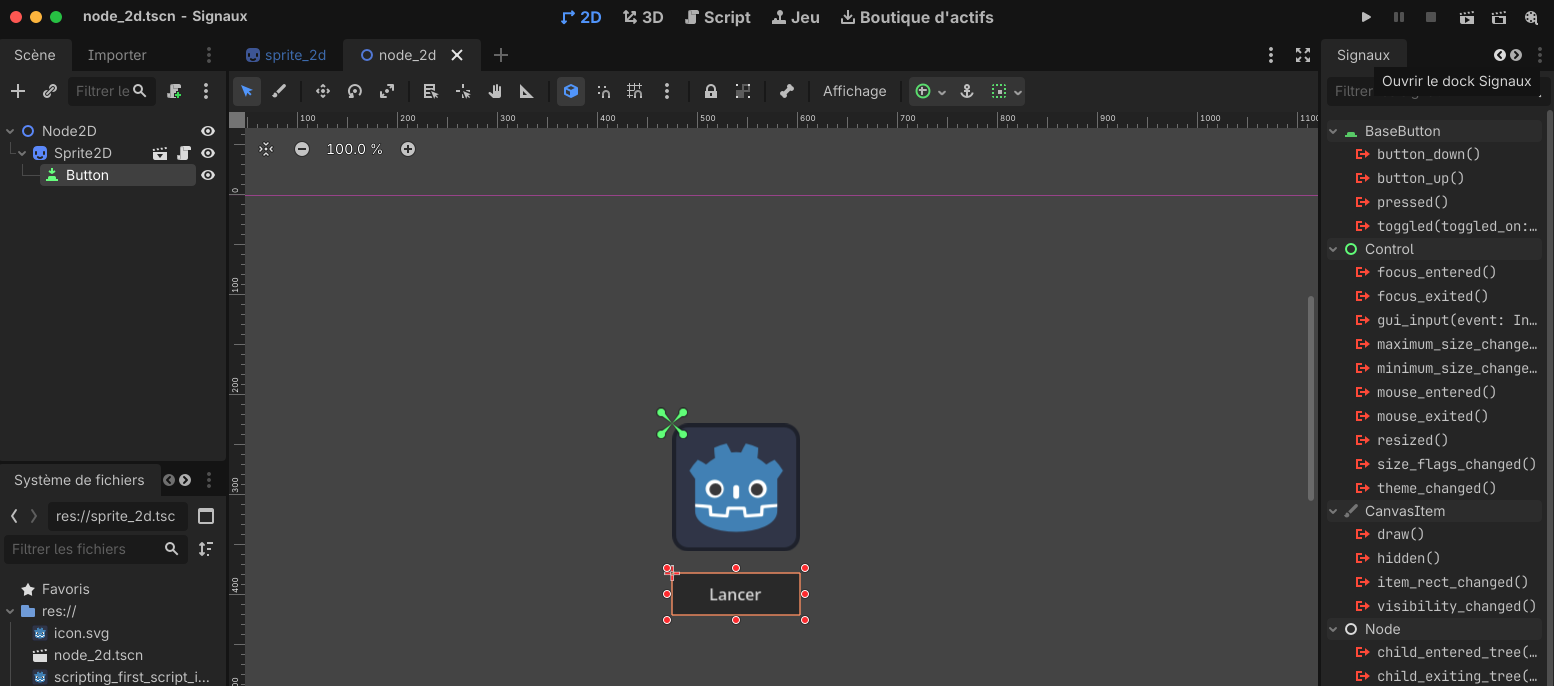
Task: Collapse the Sprite2D tree node
Action: pyautogui.click(x=23, y=153)
